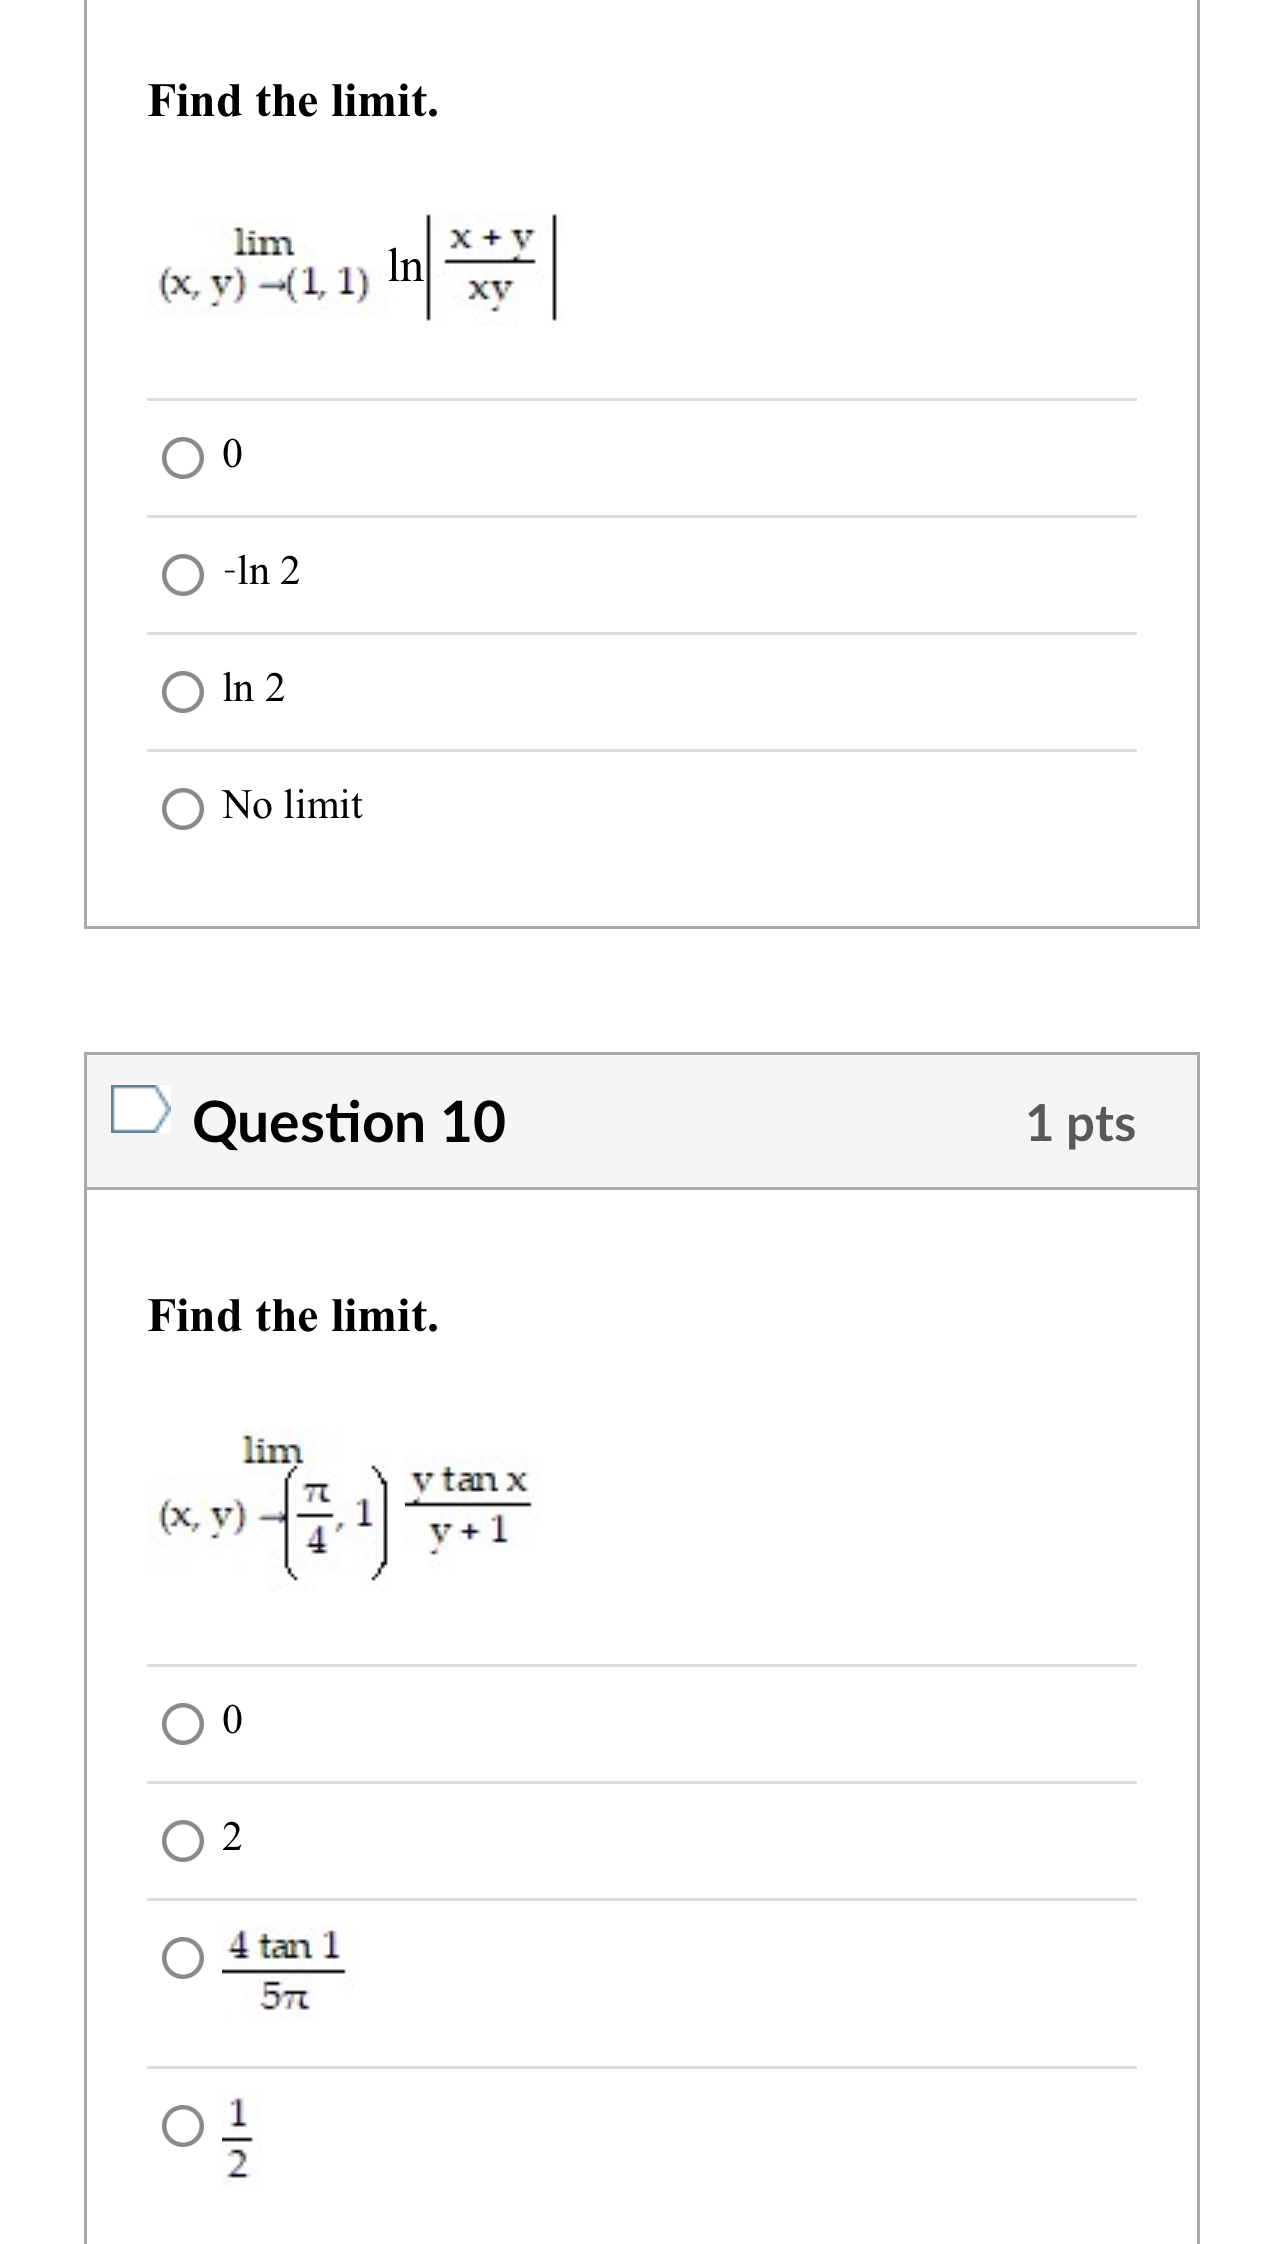This screenshot has width=1284, height=2244.
Task: Click the bookmark arrow icon on Question 10
Action: (x=141, y=1113)
